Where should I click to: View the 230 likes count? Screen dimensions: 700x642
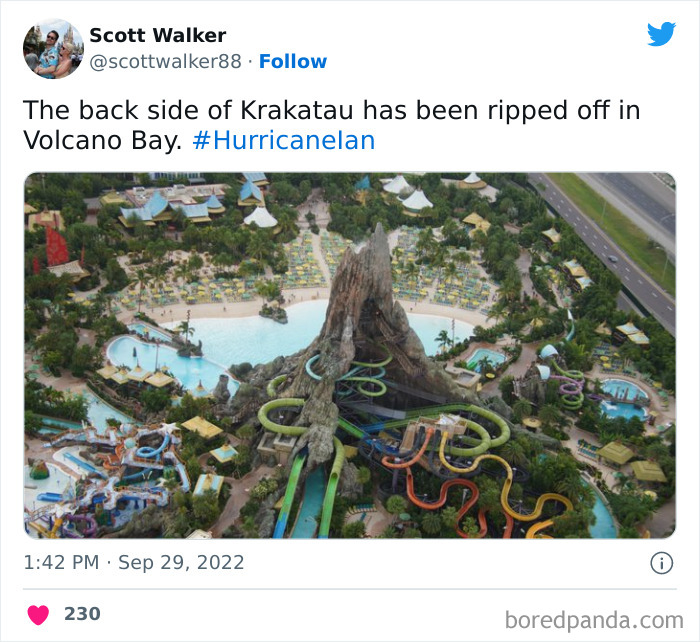[82, 614]
